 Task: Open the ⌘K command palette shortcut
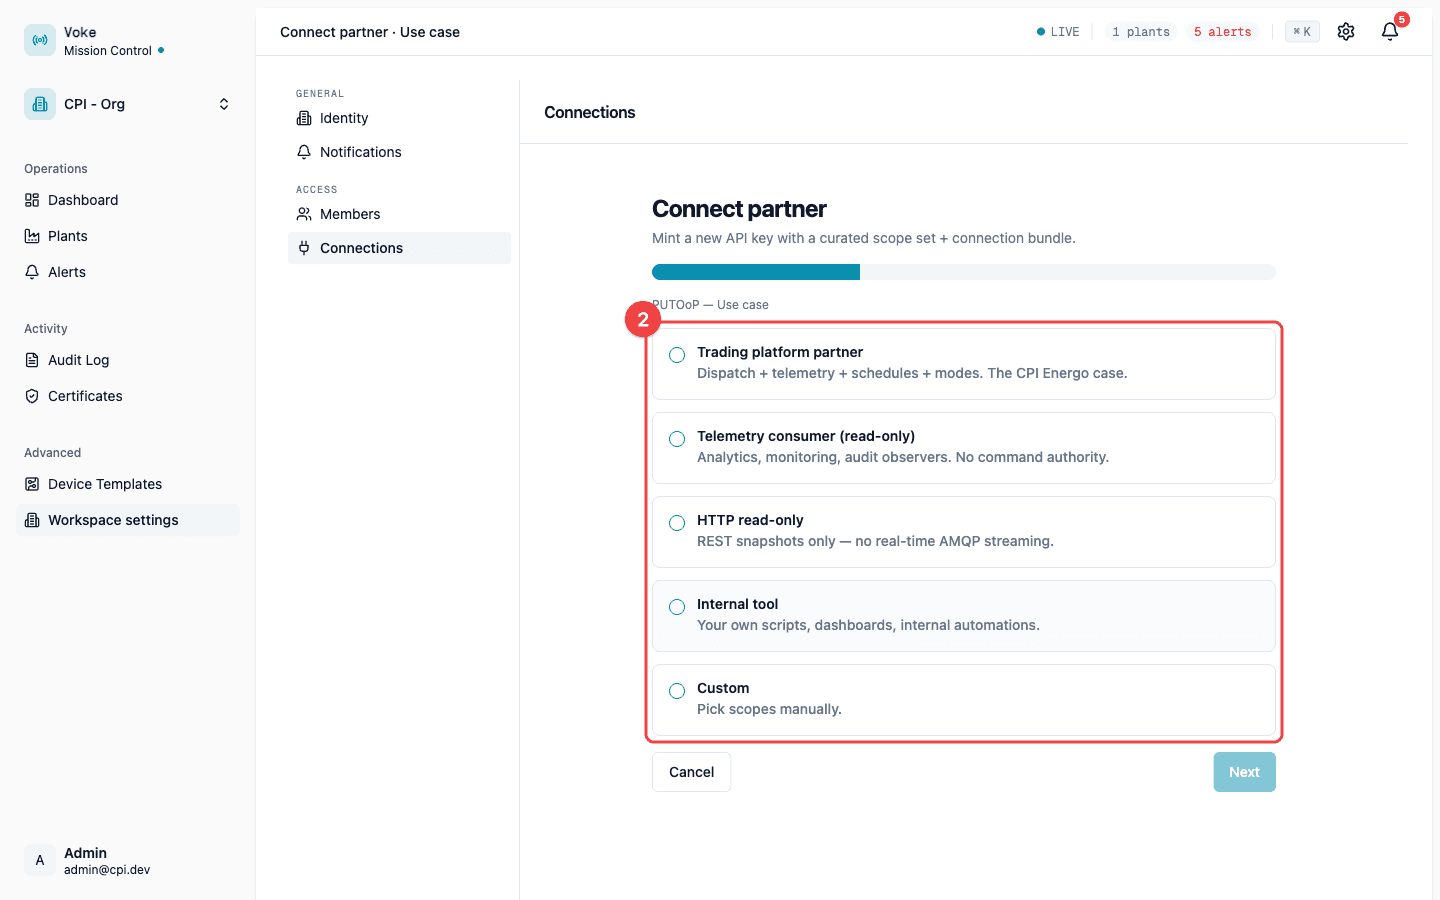(x=1302, y=32)
